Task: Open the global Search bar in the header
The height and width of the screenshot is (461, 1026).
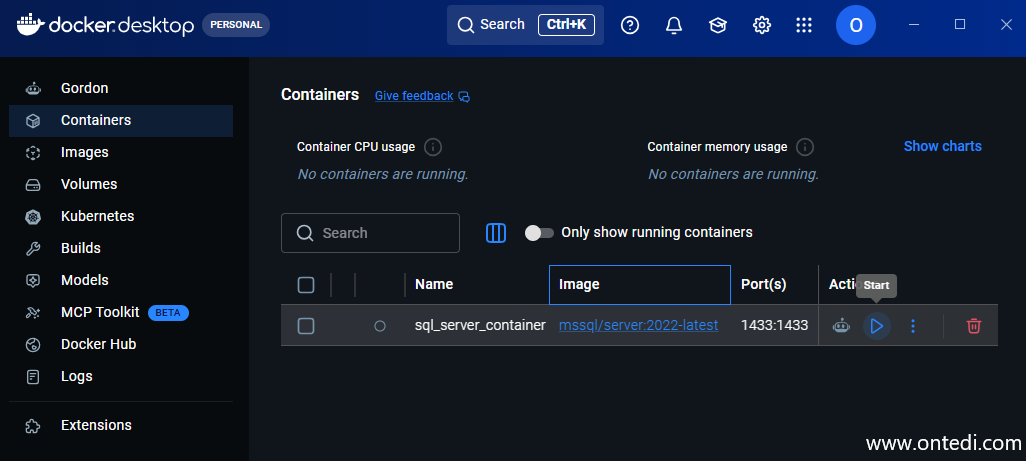Action: click(525, 25)
